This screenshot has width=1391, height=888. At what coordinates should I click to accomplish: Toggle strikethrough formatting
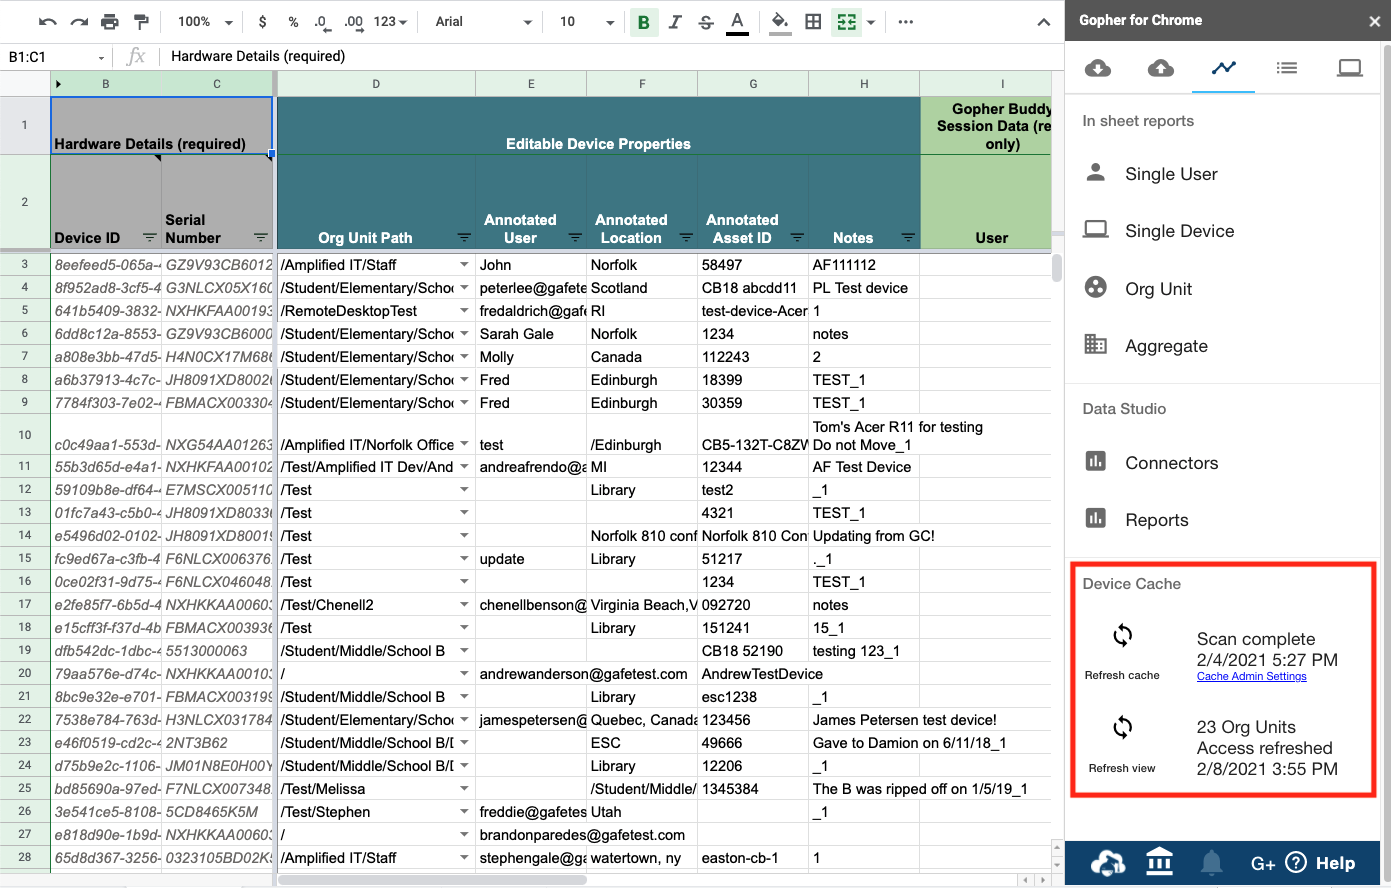coord(706,22)
